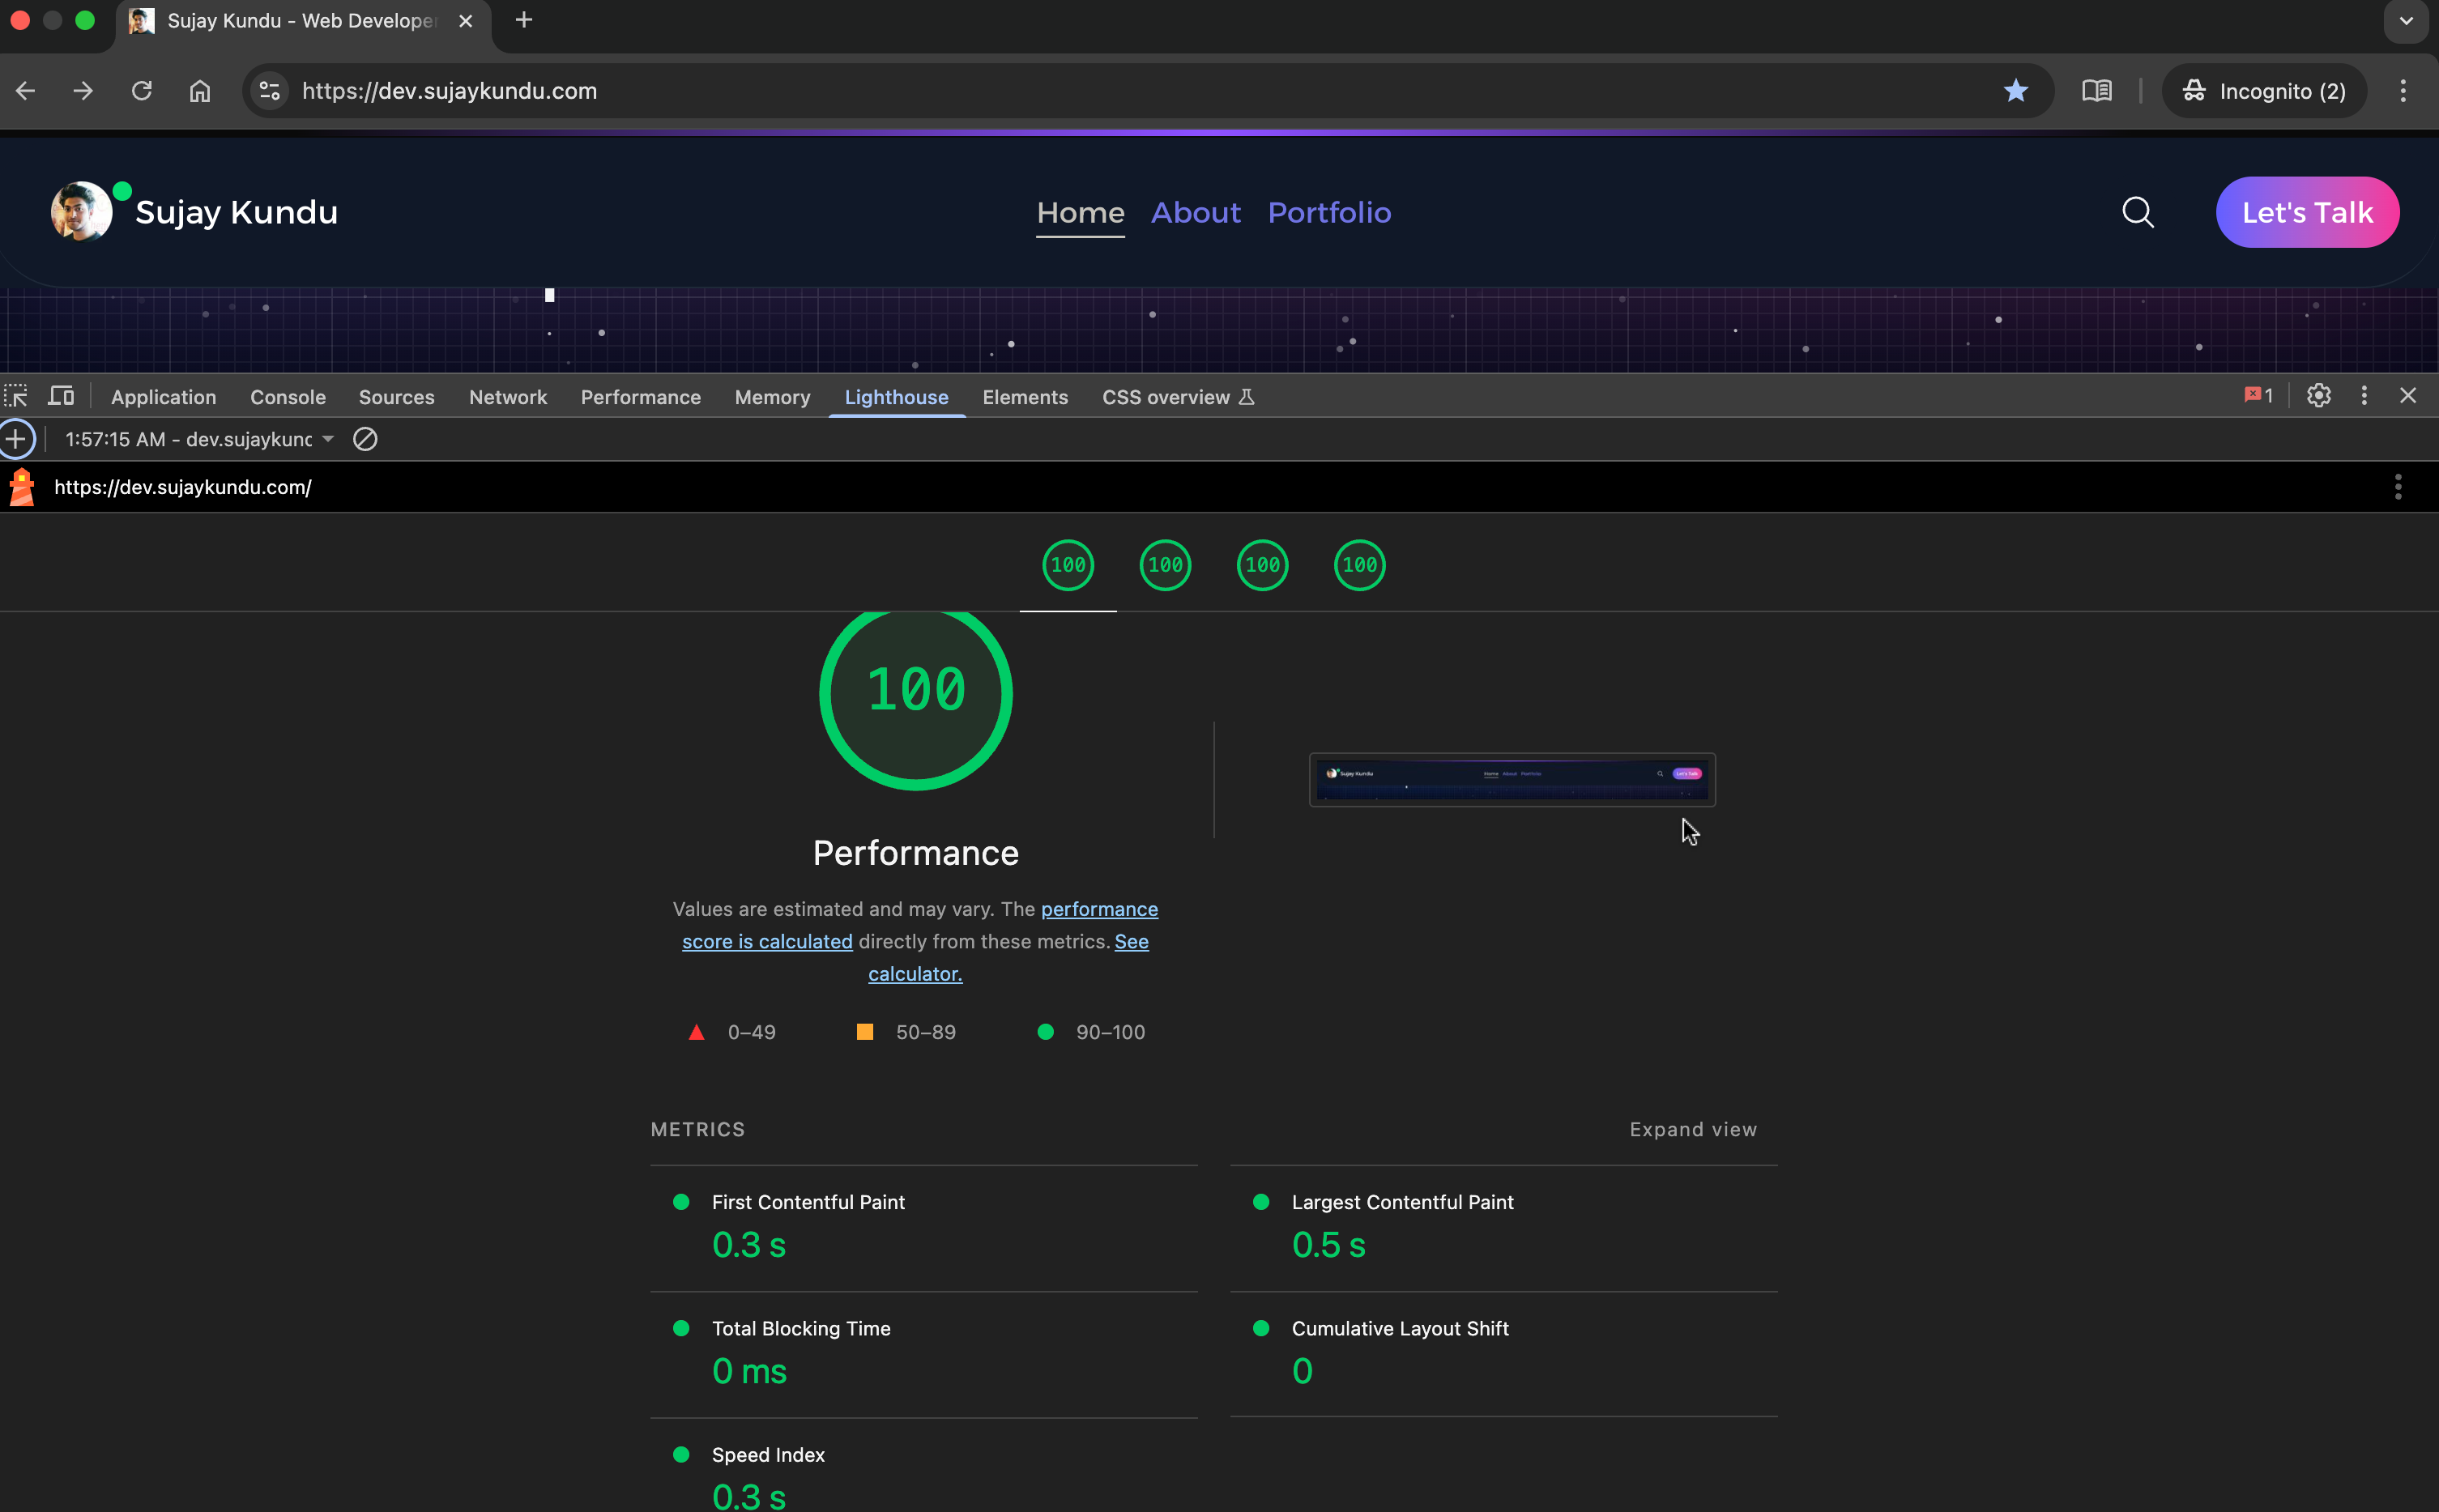The width and height of the screenshot is (2439, 1512).
Task: Click the clear all reports icon
Action: pyautogui.click(x=365, y=439)
